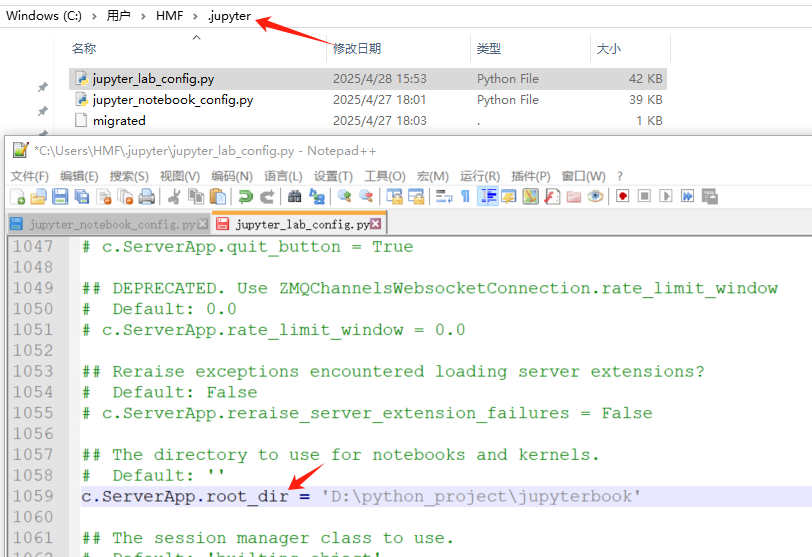
Task: Toggle the Function List icon
Action: tap(552, 197)
